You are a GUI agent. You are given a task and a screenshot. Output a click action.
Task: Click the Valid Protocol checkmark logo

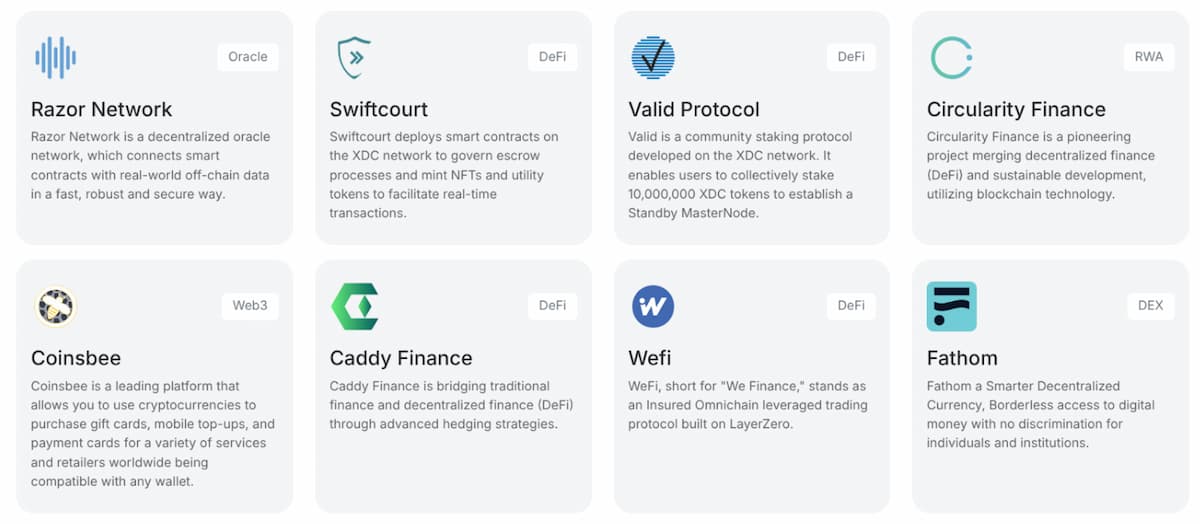[x=653, y=57]
